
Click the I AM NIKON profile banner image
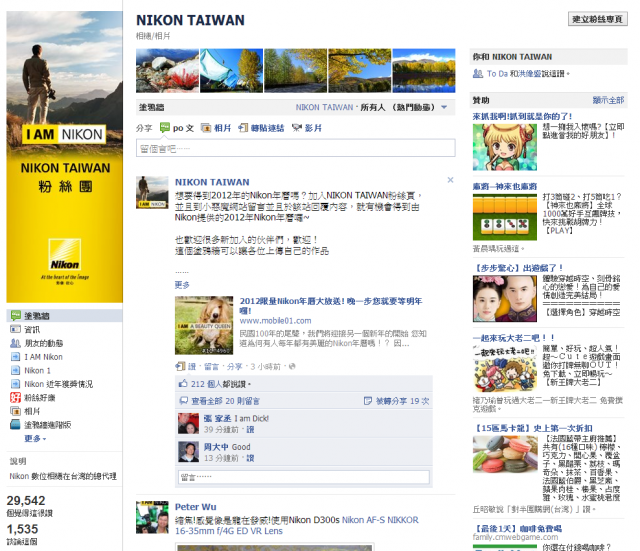pyautogui.click(x=64, y=157)
